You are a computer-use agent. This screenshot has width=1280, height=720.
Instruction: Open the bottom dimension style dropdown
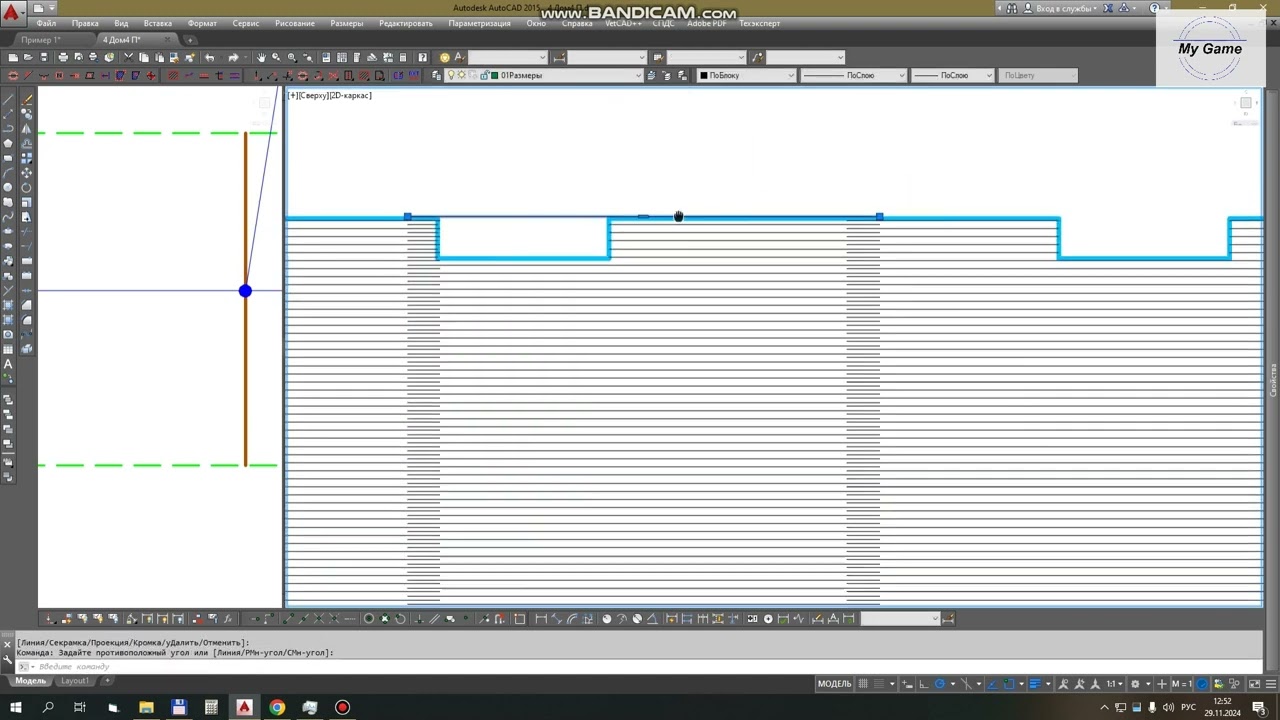(x=900, y=618)
